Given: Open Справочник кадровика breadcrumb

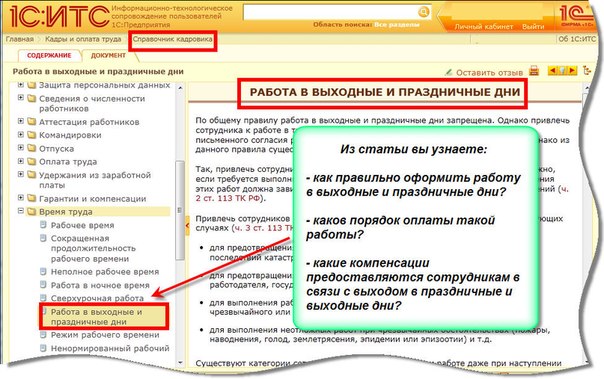Looking at the screenshot, I should [173, 39].
